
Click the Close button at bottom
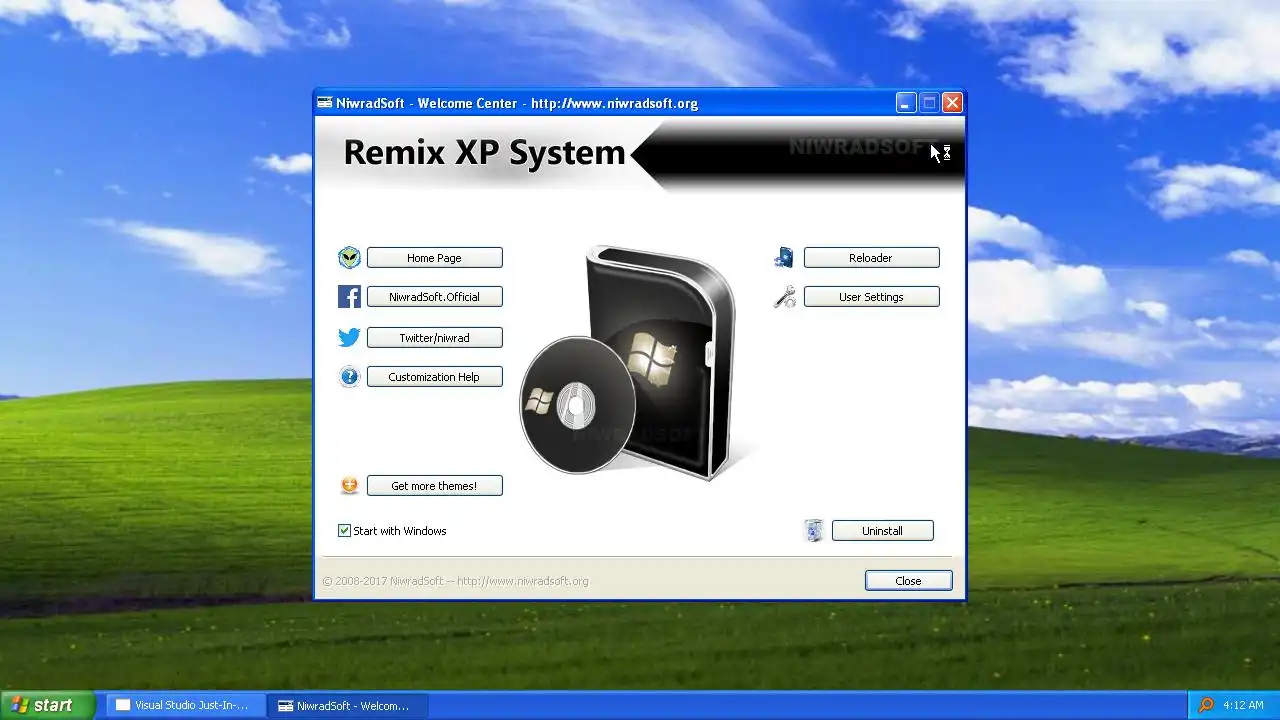click(908, 581)
